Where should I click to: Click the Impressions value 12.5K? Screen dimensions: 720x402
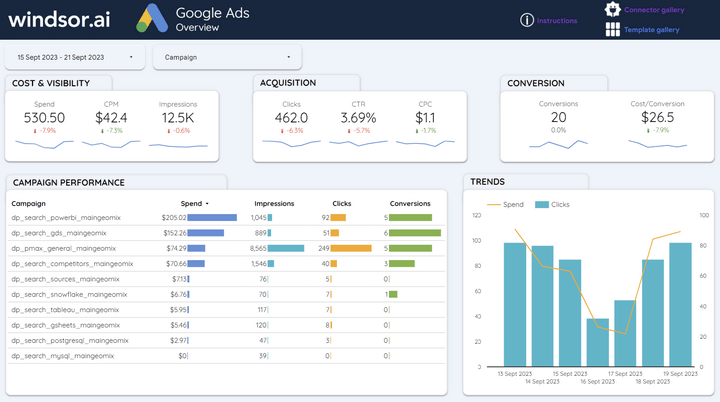pos(178,118)
